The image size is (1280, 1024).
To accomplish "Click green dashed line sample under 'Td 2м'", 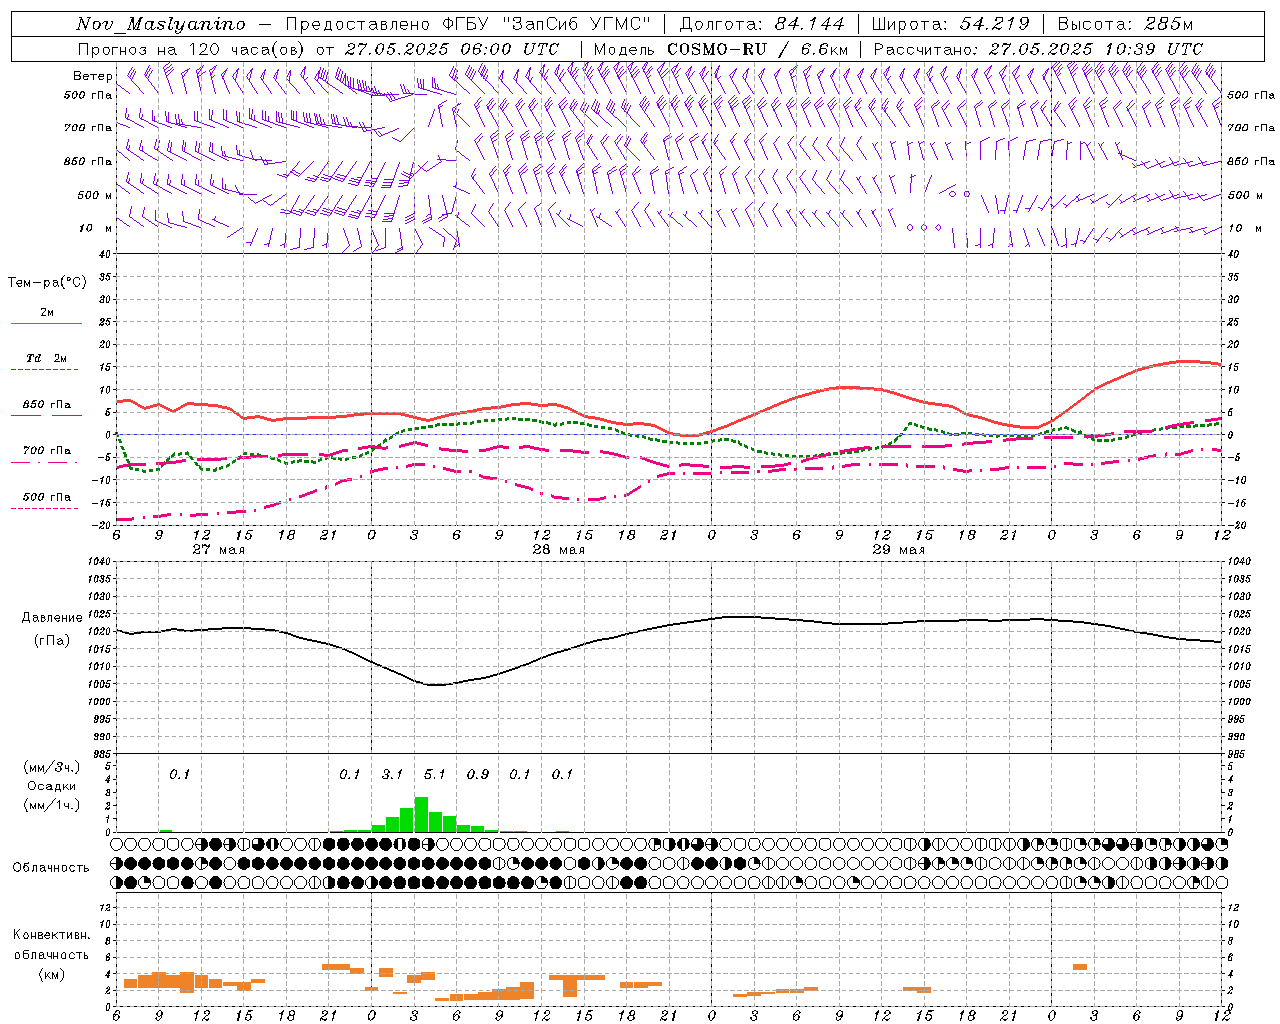I will point(44,370).
